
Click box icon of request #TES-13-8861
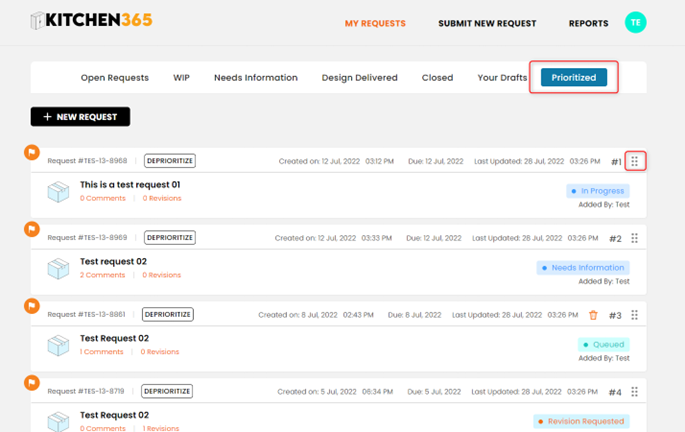pyautogui.click(x=58, y=346)
